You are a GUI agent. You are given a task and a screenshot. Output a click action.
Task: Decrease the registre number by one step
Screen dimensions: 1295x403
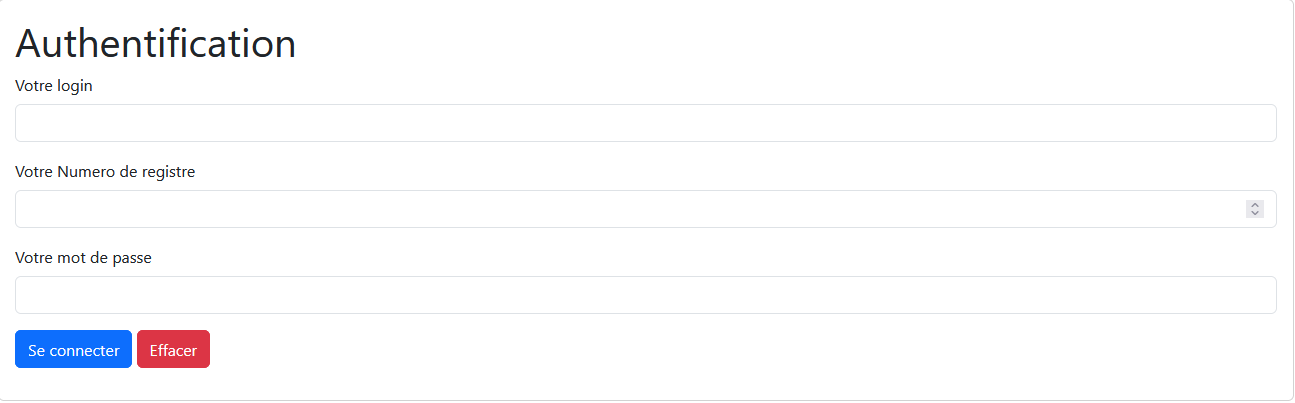(x=1255, y=213)
